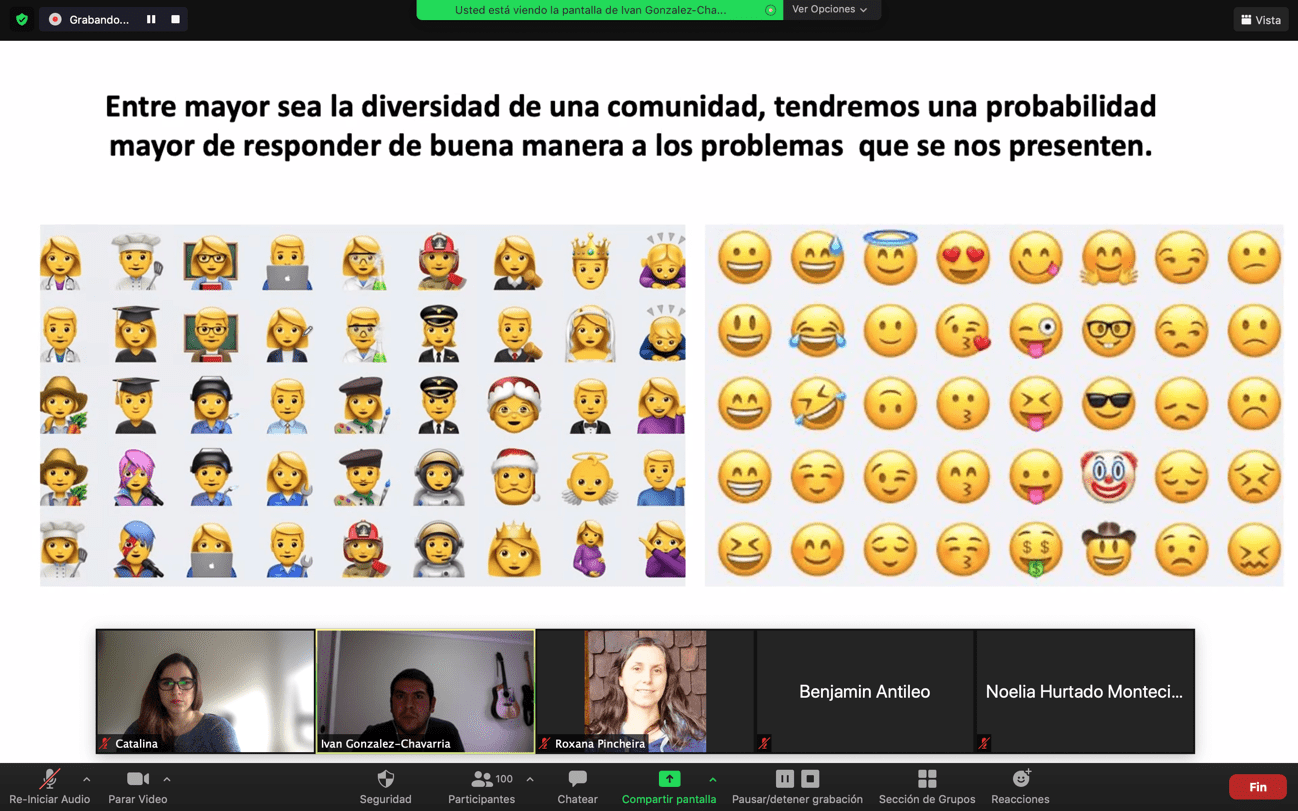1298x811 pixels.
Task: Click the green encryption shield icon
Action: coord(22,19)
